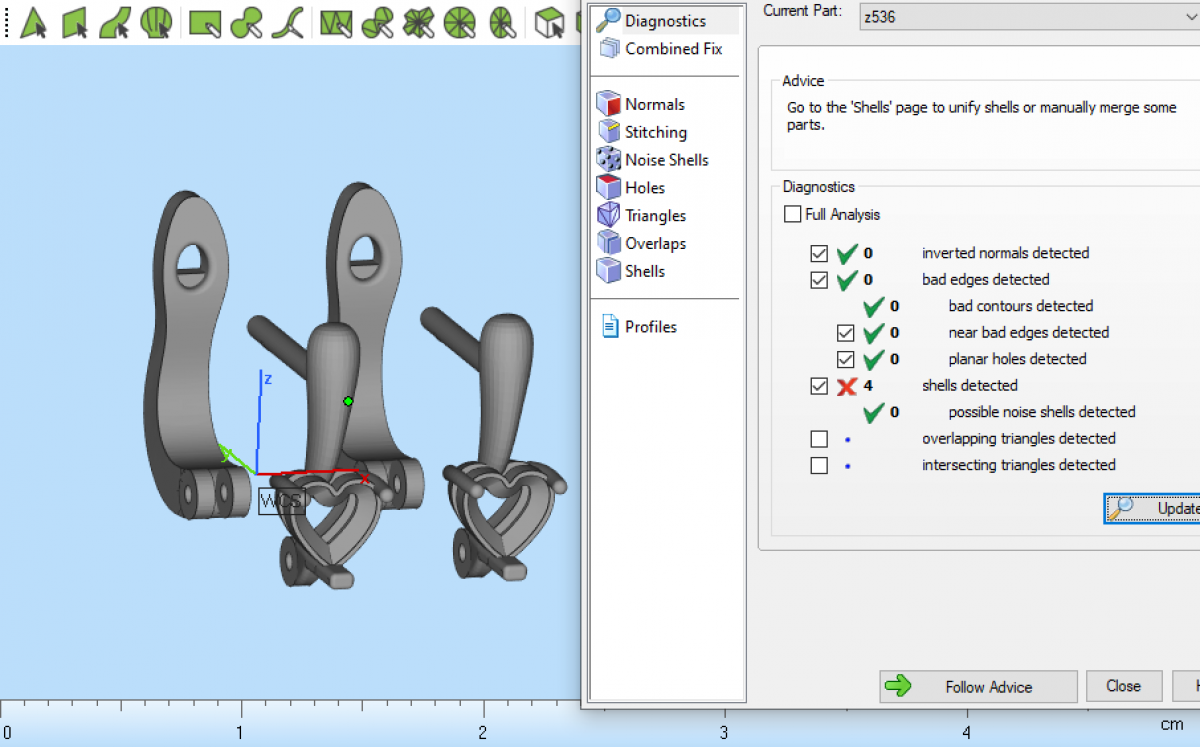This screenshot has width=1200, height=747.
Task: Check intersecting triangles detected option
Action: click(x=820, y=465)
